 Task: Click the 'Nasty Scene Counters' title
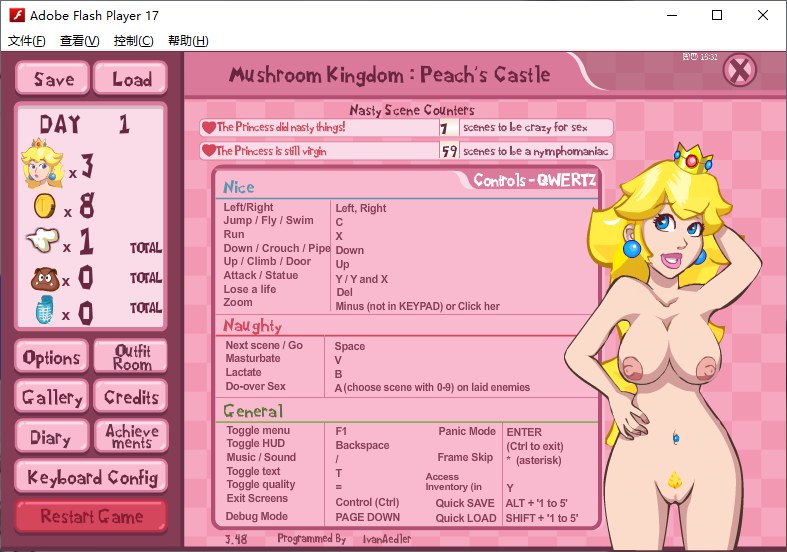point(412,110)
